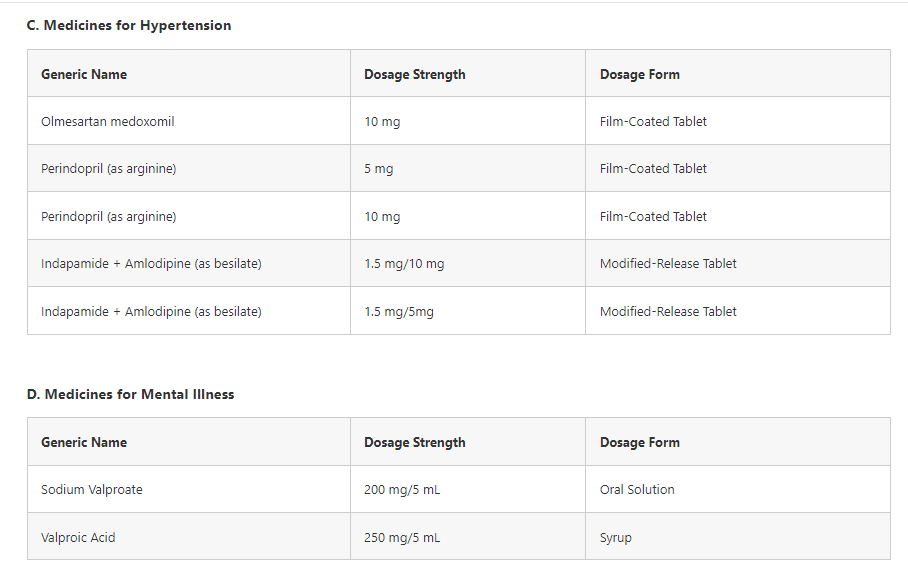Click the Oral Solution dosage form cell

tap(637, 489)
